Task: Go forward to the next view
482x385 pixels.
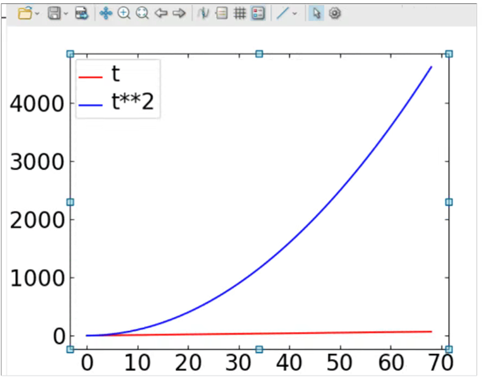Action: click(x=179, y=13)
